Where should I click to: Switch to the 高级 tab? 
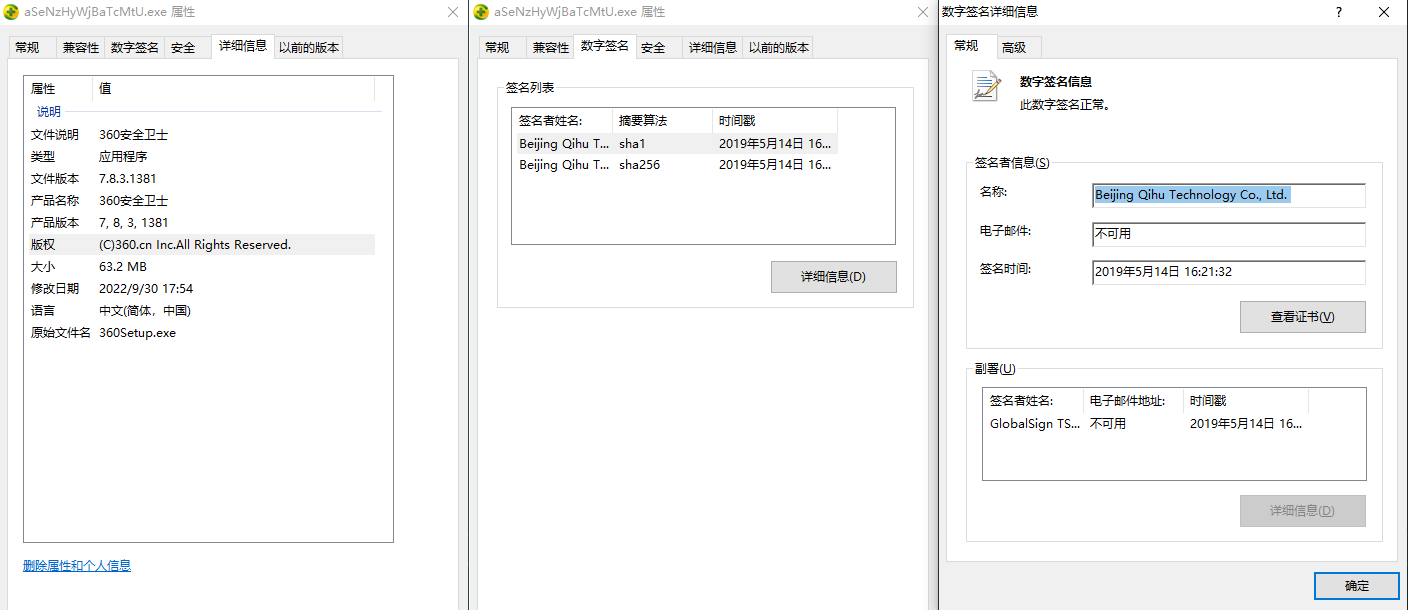coord(1014,47)
